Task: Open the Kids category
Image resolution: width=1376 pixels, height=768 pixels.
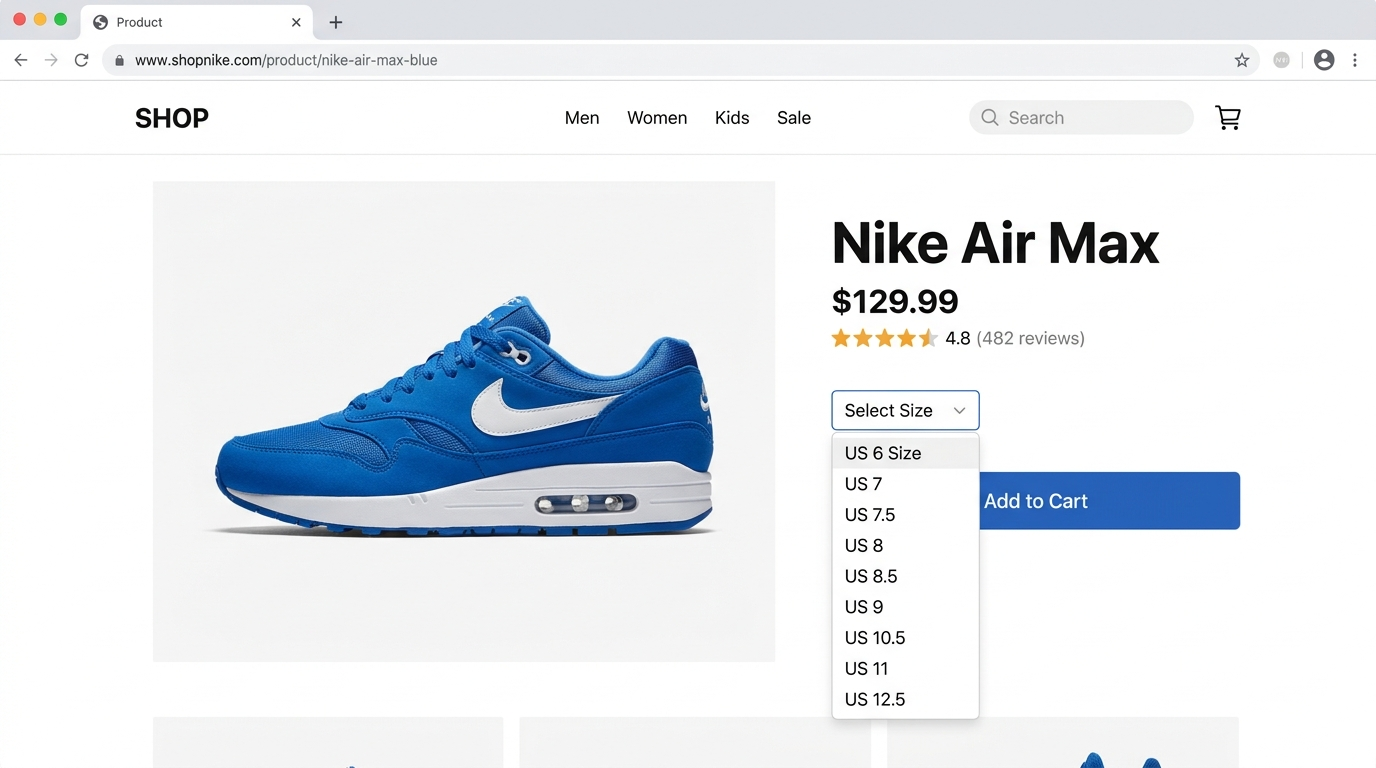Action: [x=732, y=118]
